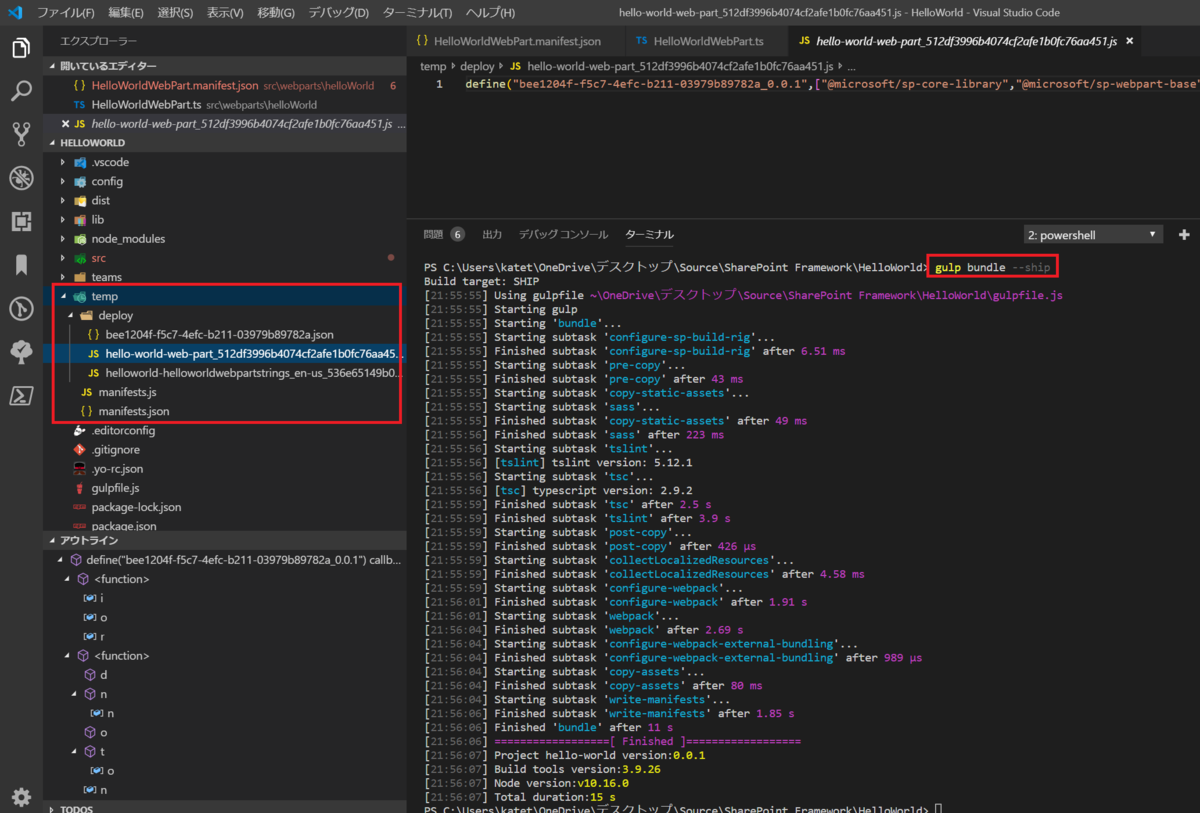Open the Manage gear in the activity bar

(x=21, y=797)
